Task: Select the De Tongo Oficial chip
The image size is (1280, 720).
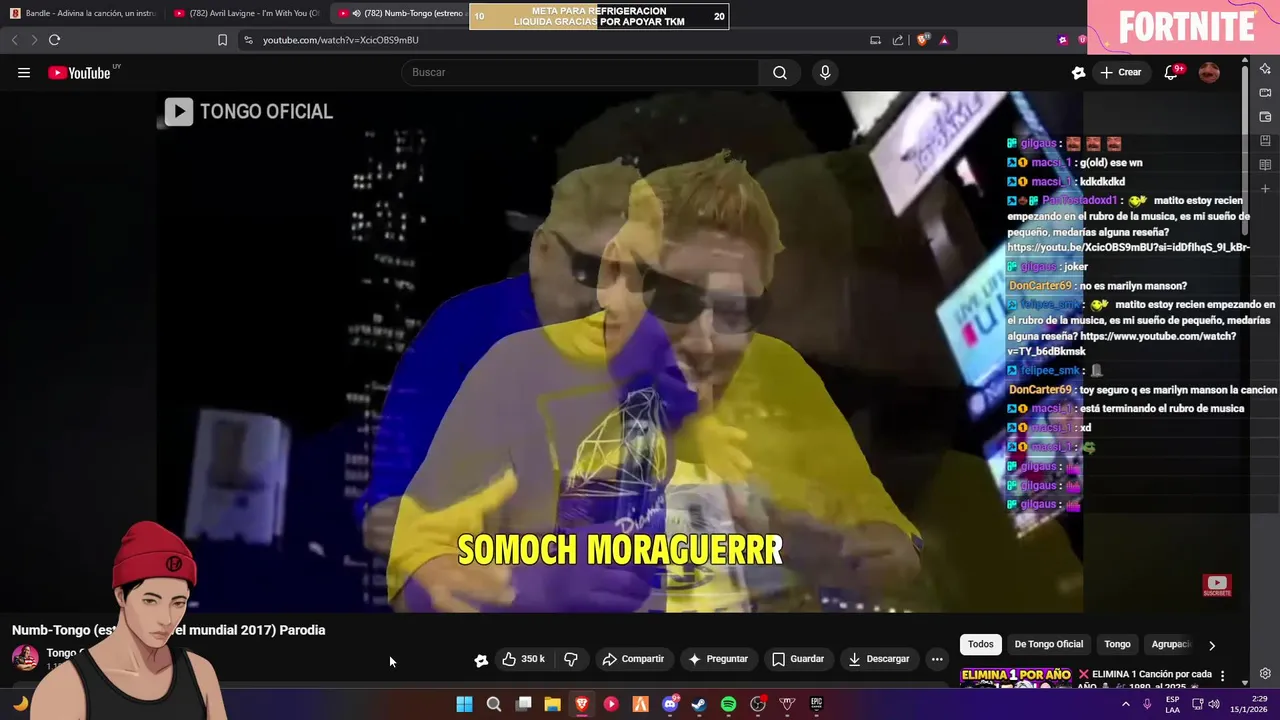Action: coord(1049,644)
